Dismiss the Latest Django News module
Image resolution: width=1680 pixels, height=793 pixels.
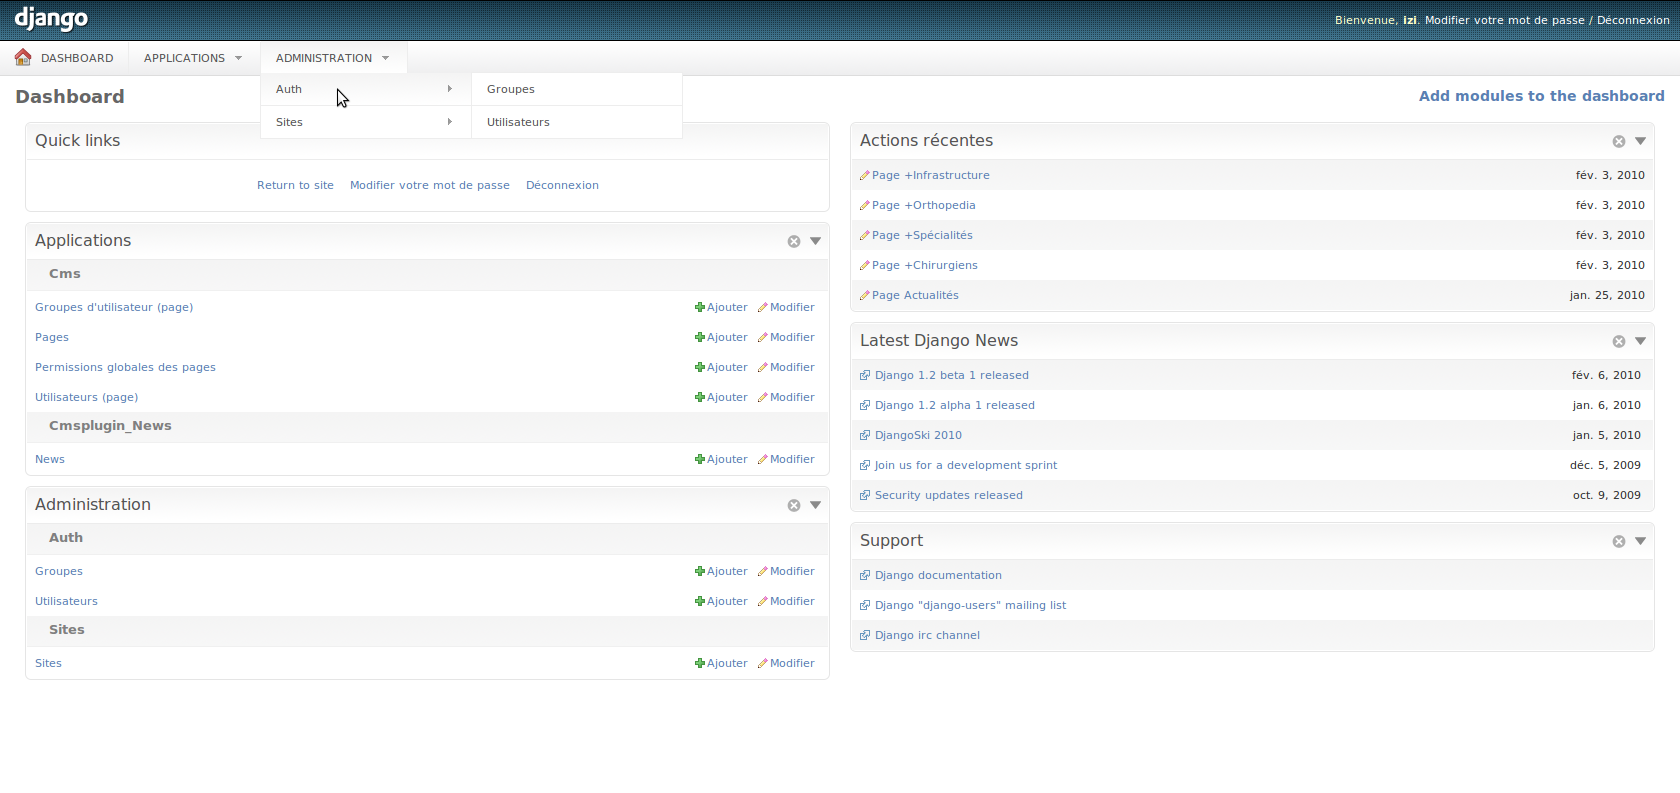1619,341
